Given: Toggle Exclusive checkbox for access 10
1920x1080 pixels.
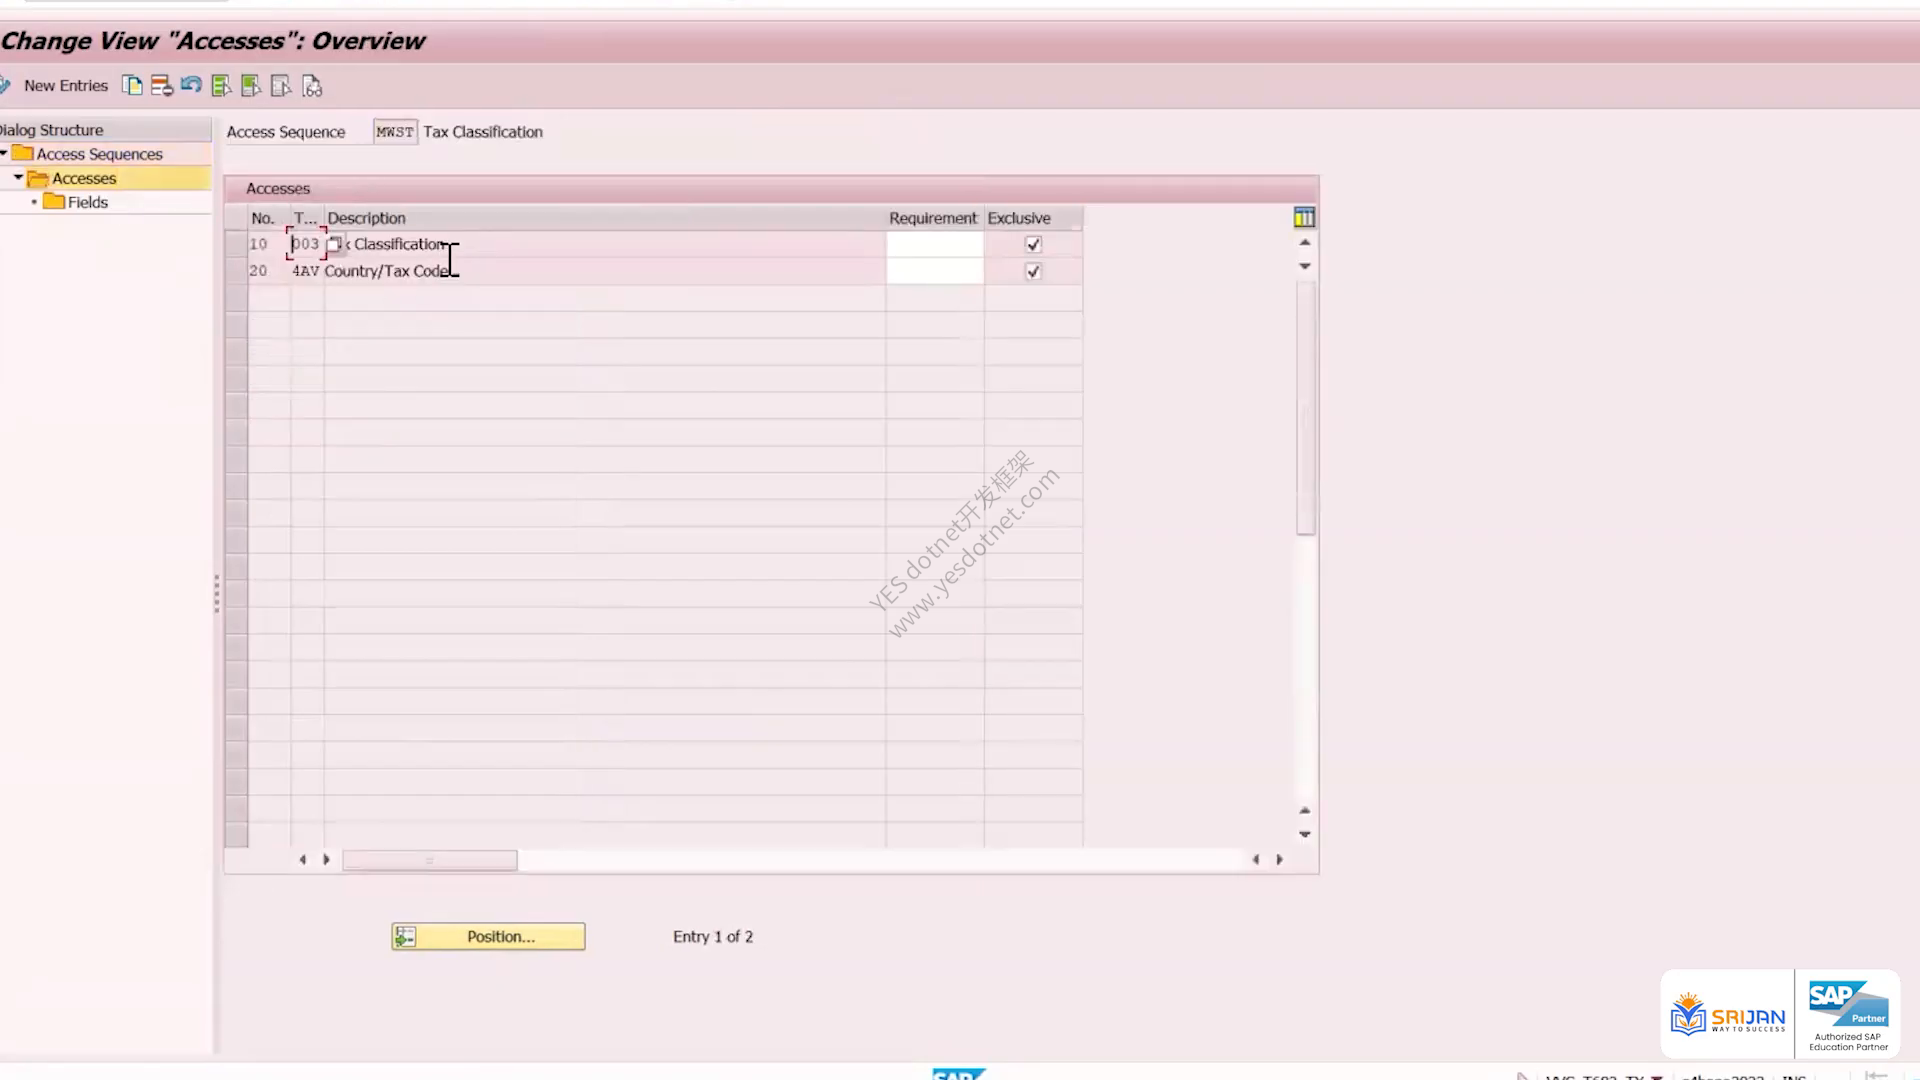Looking at the screenshot, I should (x=1033, y=244).
